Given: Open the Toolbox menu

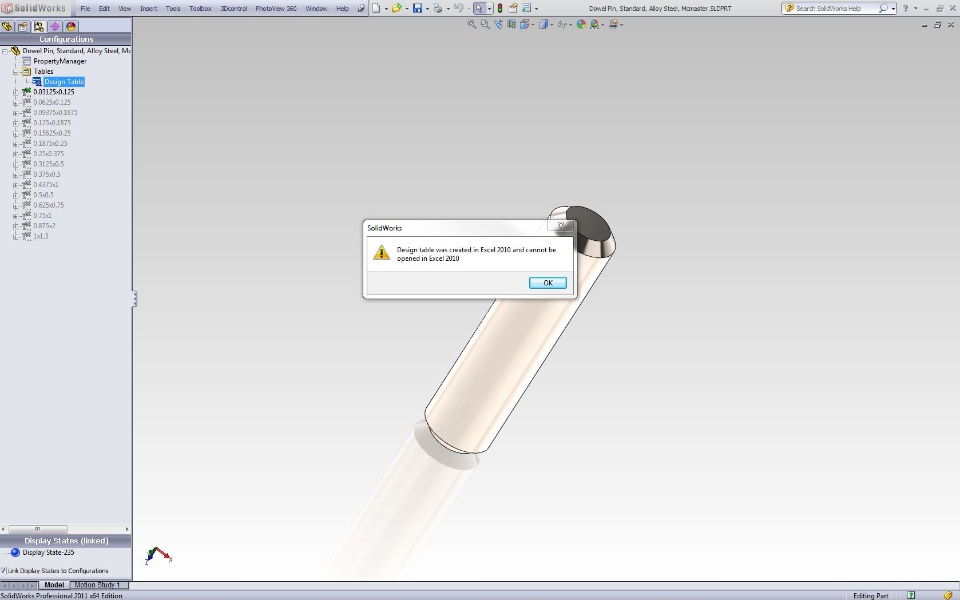Looking at the screenshot, I should click(x=200, y=9).
